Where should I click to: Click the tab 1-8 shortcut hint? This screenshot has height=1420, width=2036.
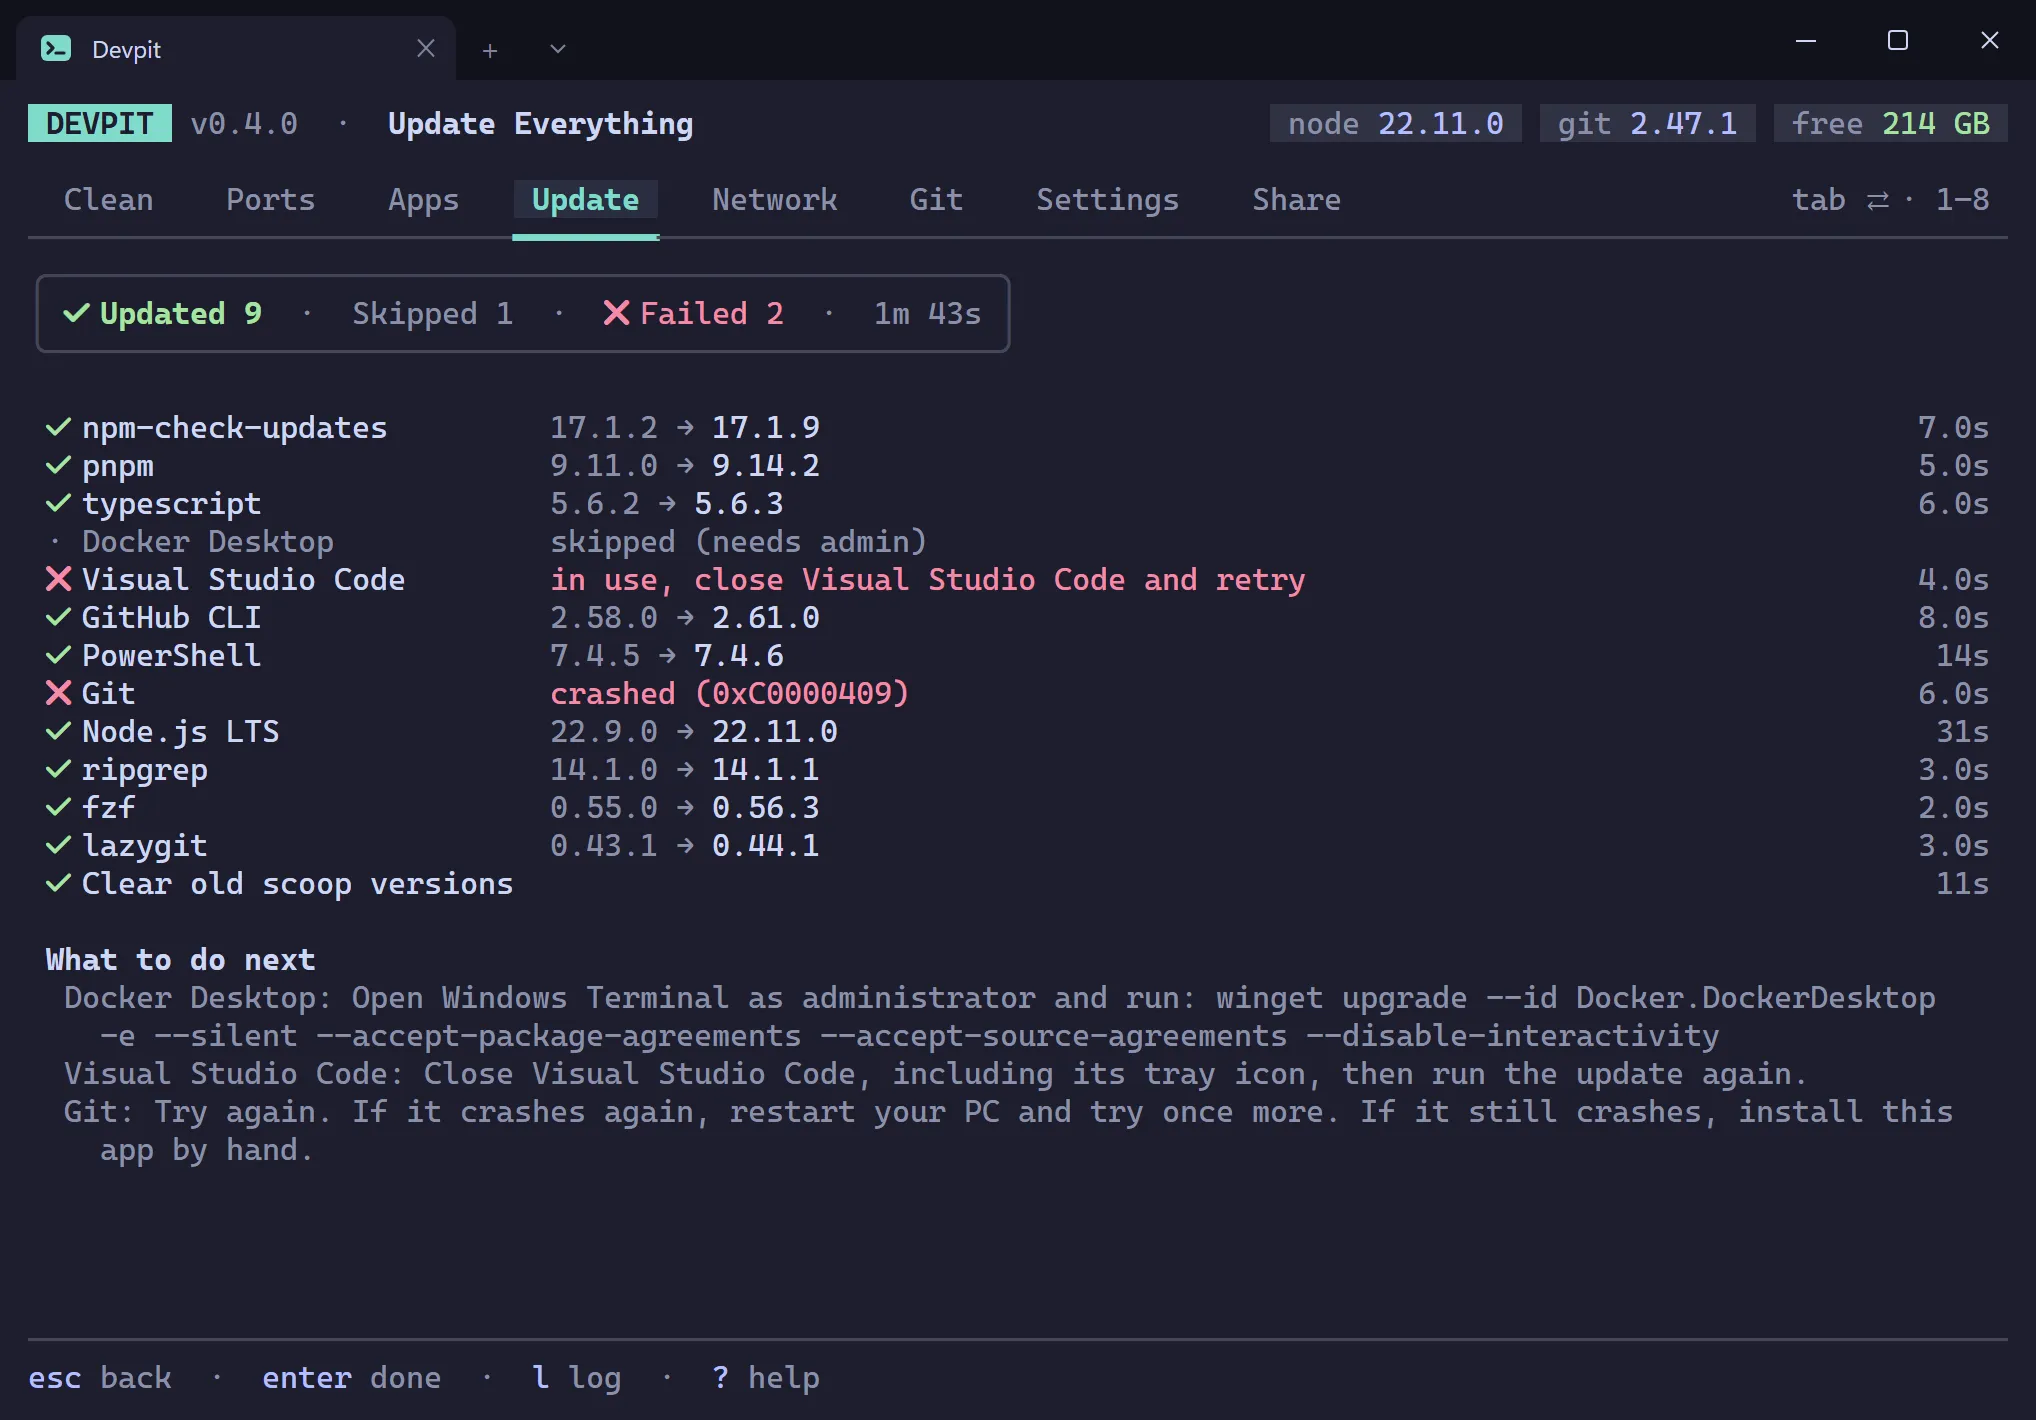(1891, 200)
